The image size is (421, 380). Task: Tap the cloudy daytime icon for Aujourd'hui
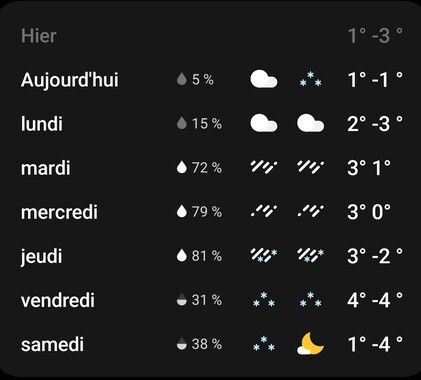[x=264, y=79]
